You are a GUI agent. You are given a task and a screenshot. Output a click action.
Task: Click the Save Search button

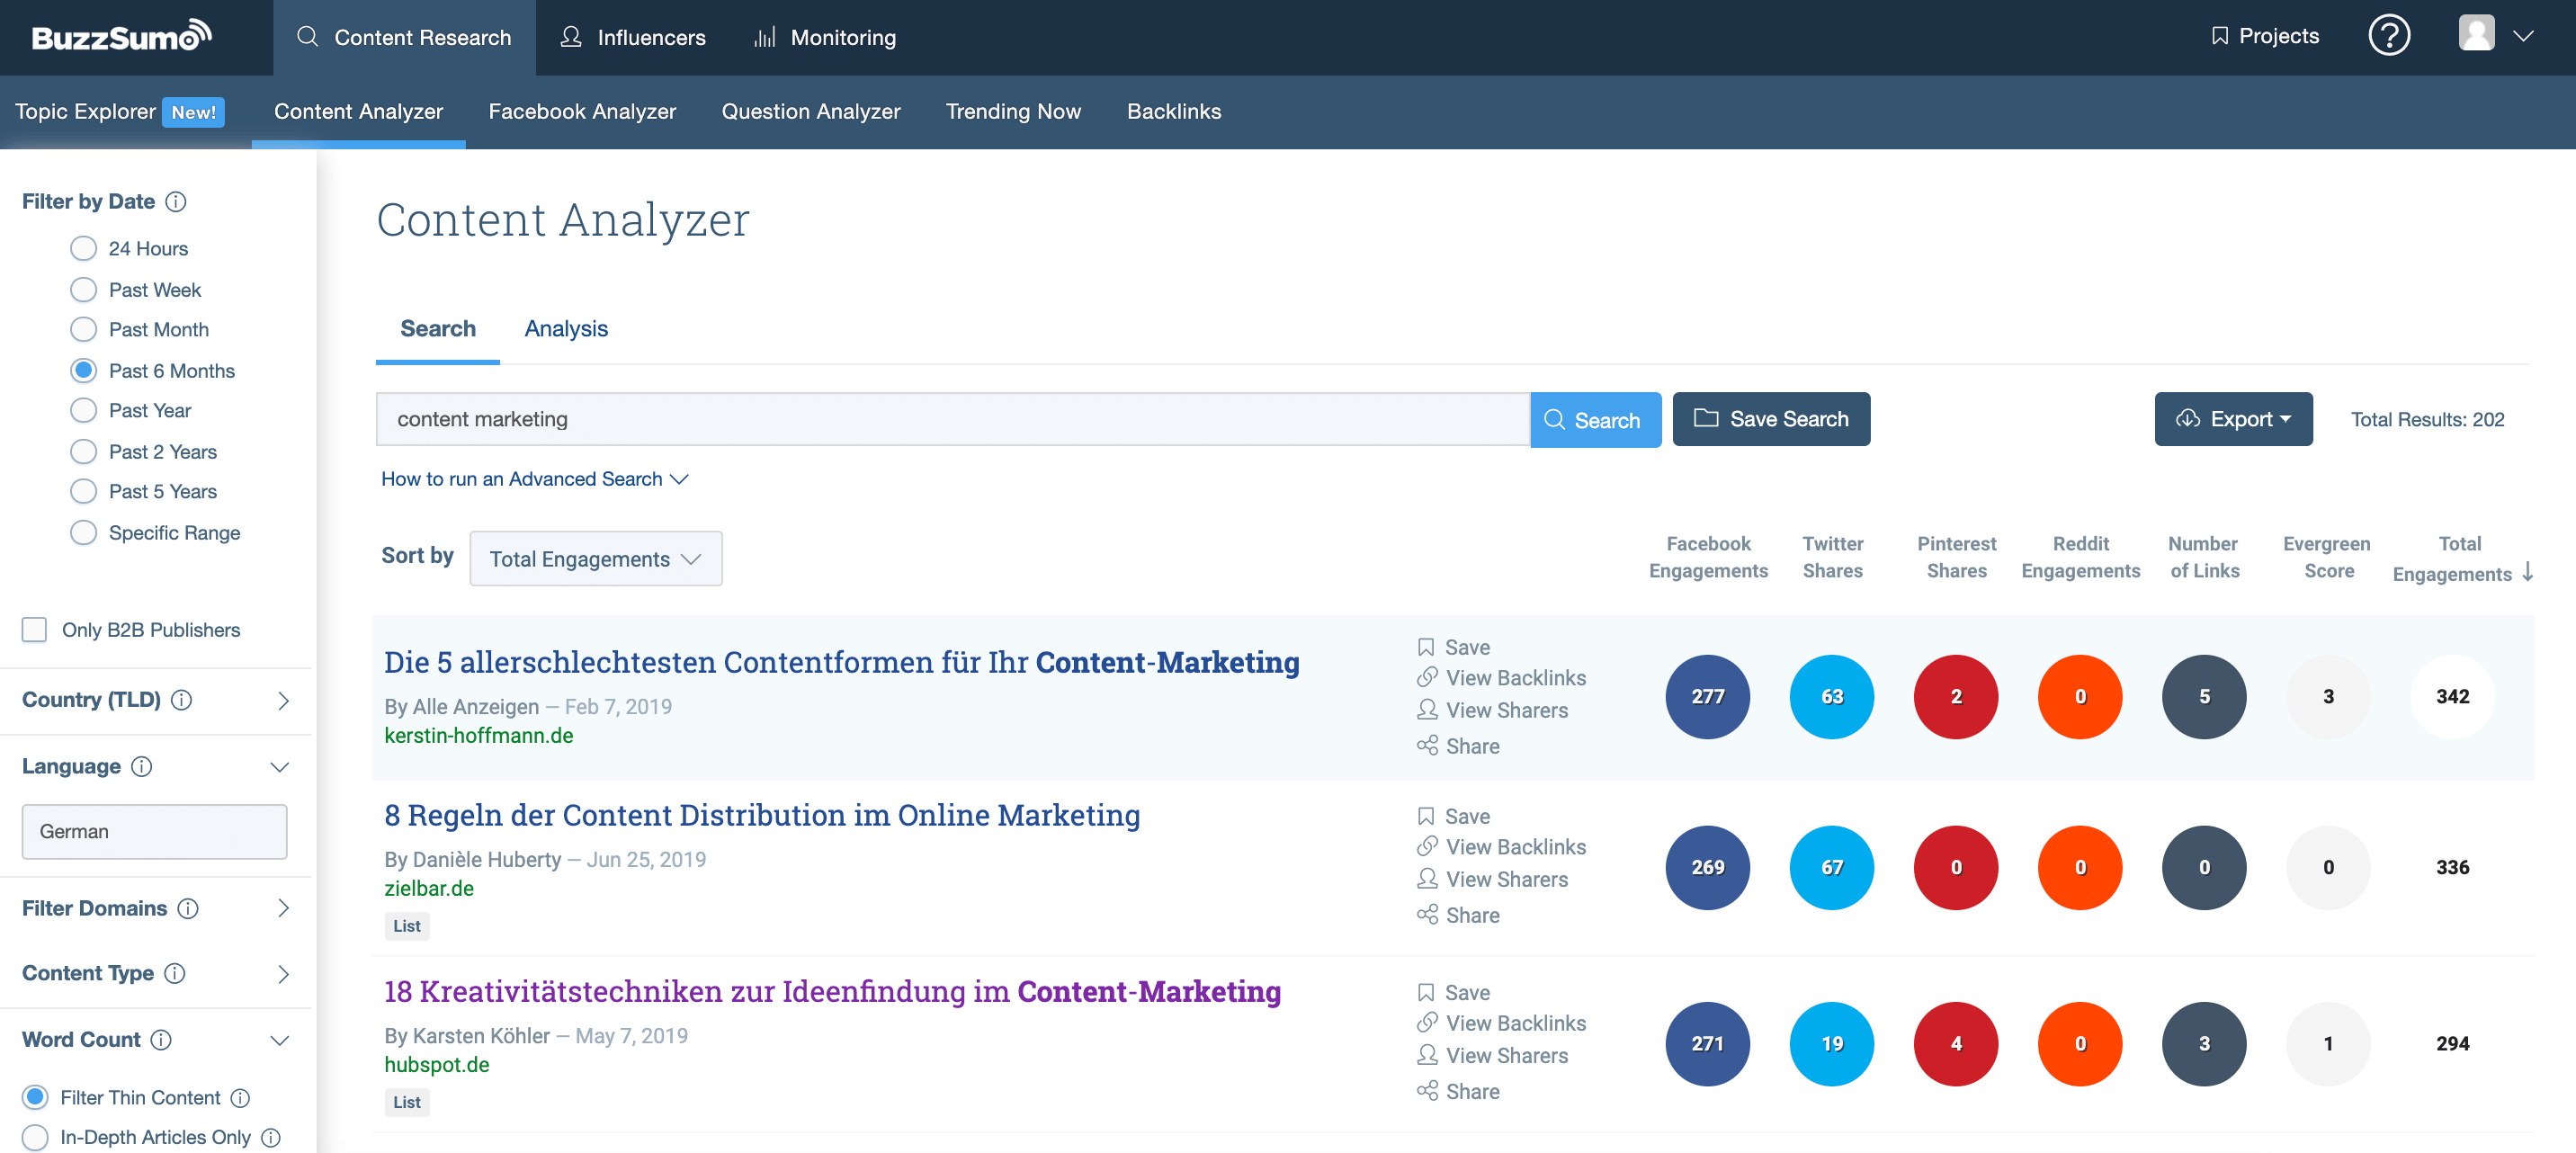pyautogui.click(x=1771, y=420)
